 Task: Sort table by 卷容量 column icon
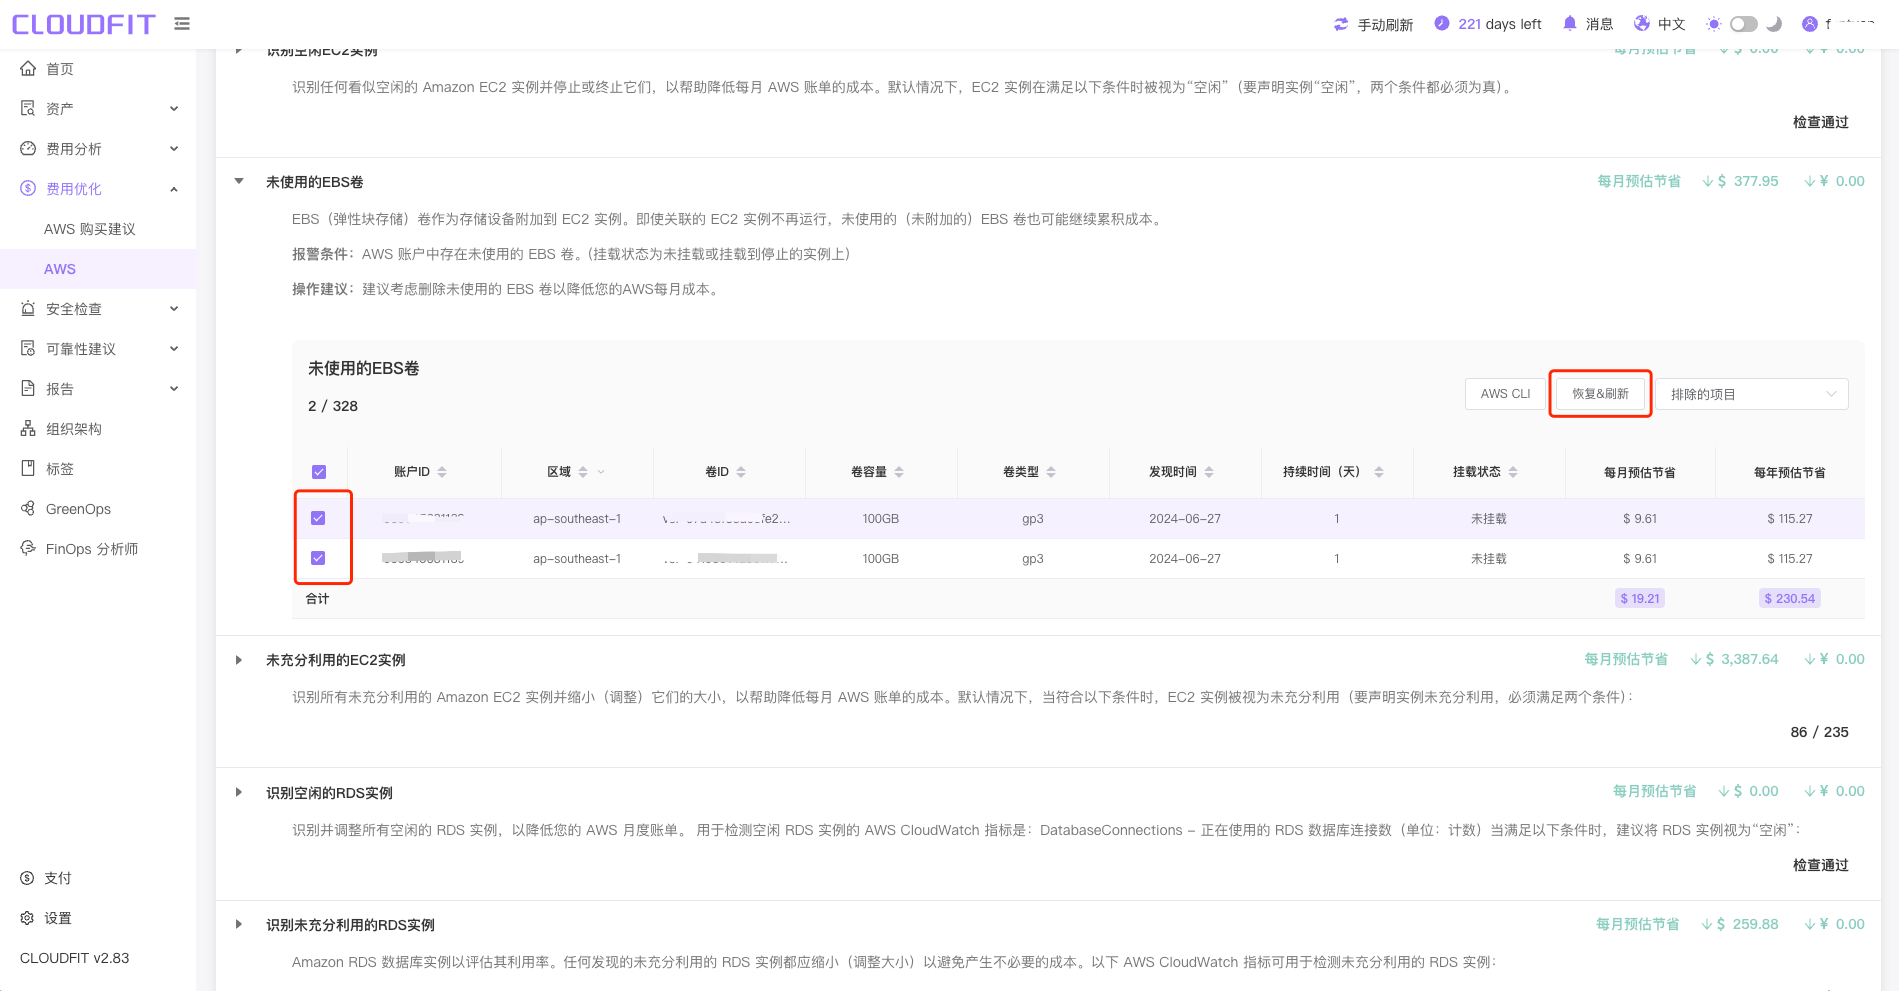[899, 472]
